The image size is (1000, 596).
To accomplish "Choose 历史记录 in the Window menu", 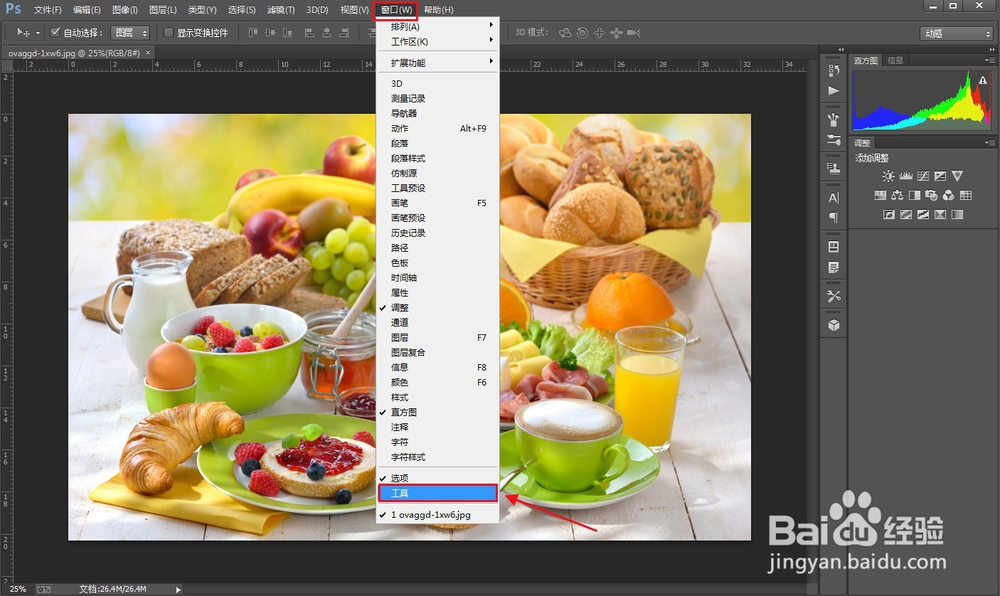I will tap(437, 233).
